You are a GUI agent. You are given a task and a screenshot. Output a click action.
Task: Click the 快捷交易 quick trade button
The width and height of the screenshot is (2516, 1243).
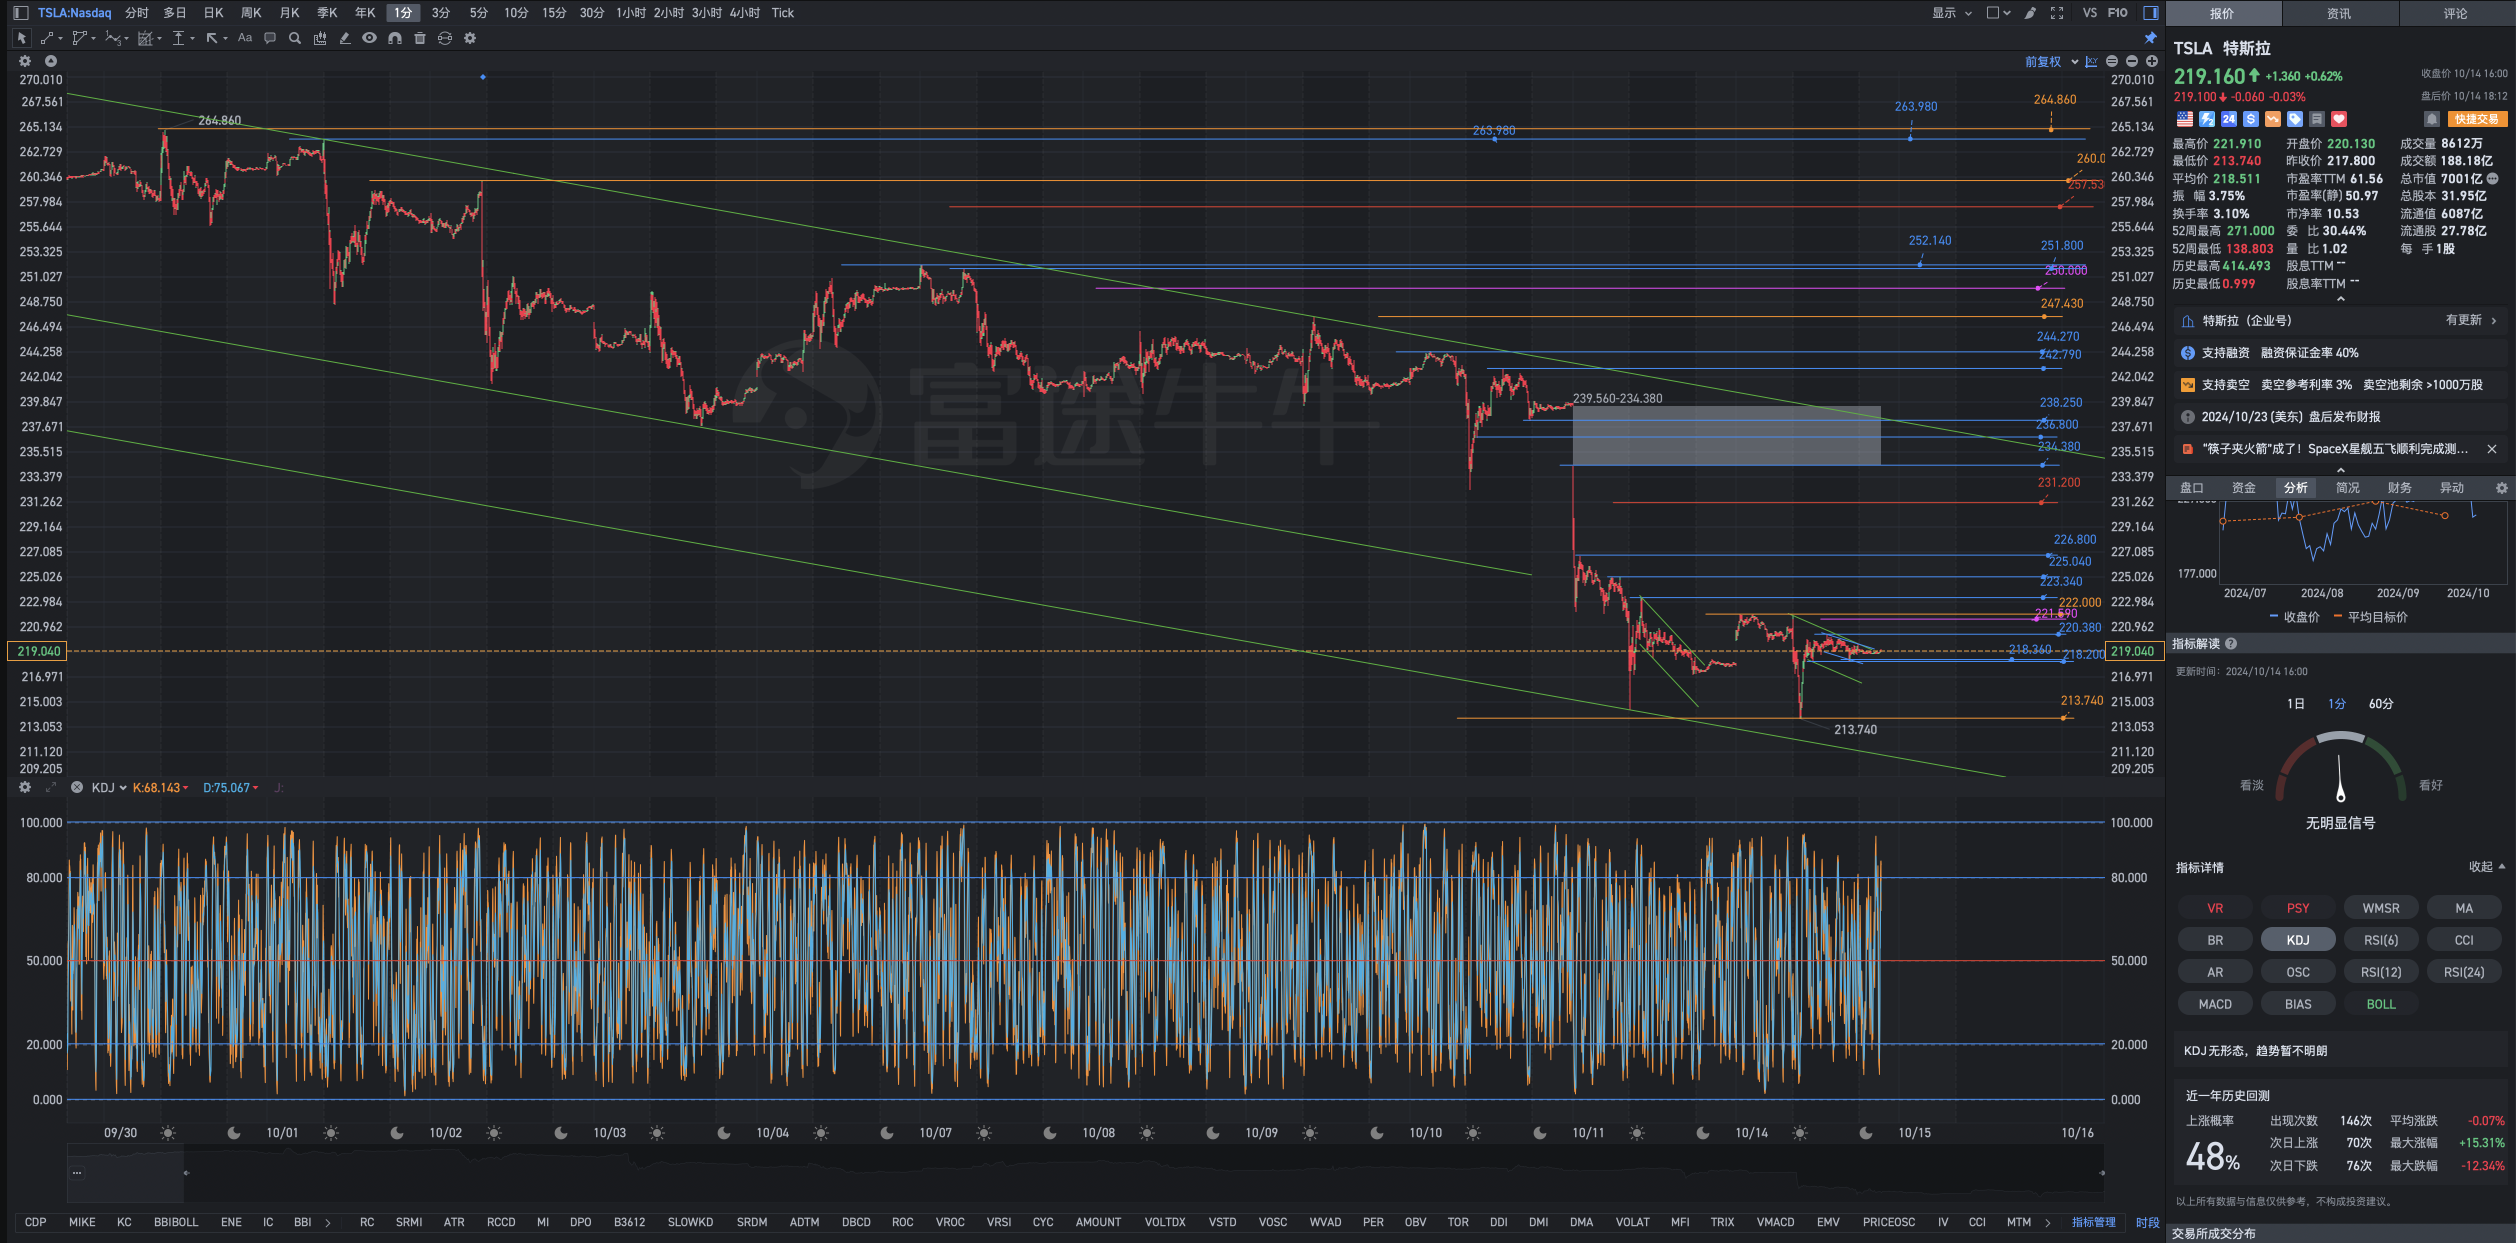pos(2477,119)
